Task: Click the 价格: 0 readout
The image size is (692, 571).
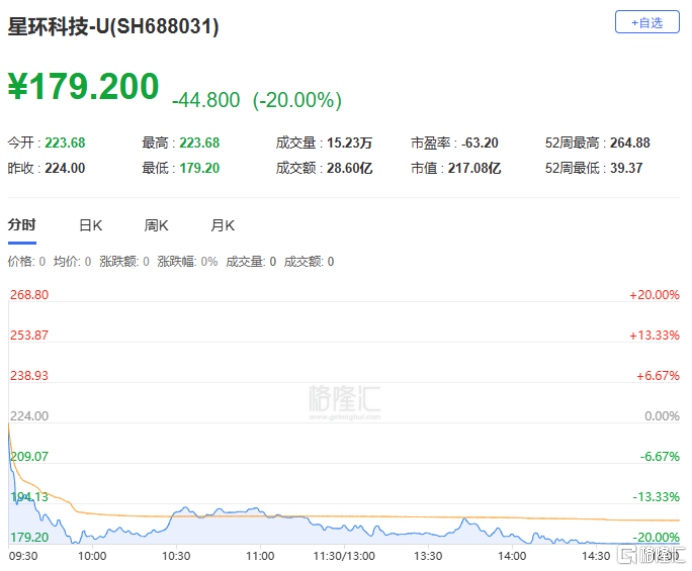Action: 26,262
